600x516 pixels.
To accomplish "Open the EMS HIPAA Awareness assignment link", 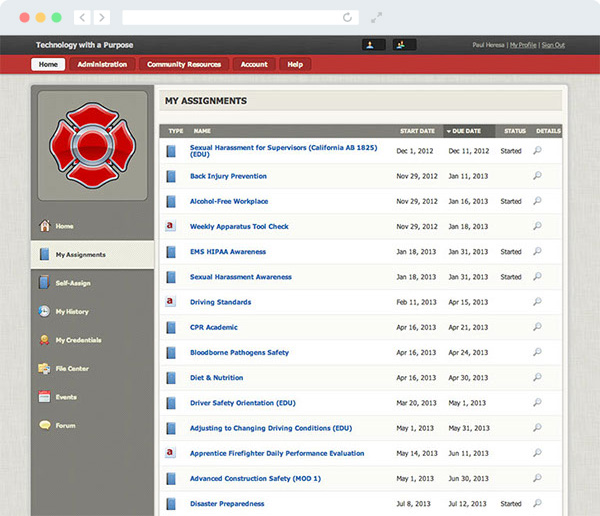I will 228,252.
